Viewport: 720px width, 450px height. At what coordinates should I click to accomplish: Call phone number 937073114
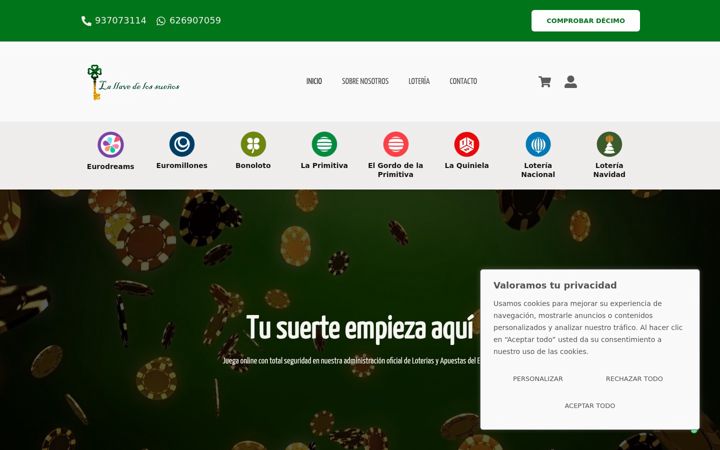click(x=120, y=21)
